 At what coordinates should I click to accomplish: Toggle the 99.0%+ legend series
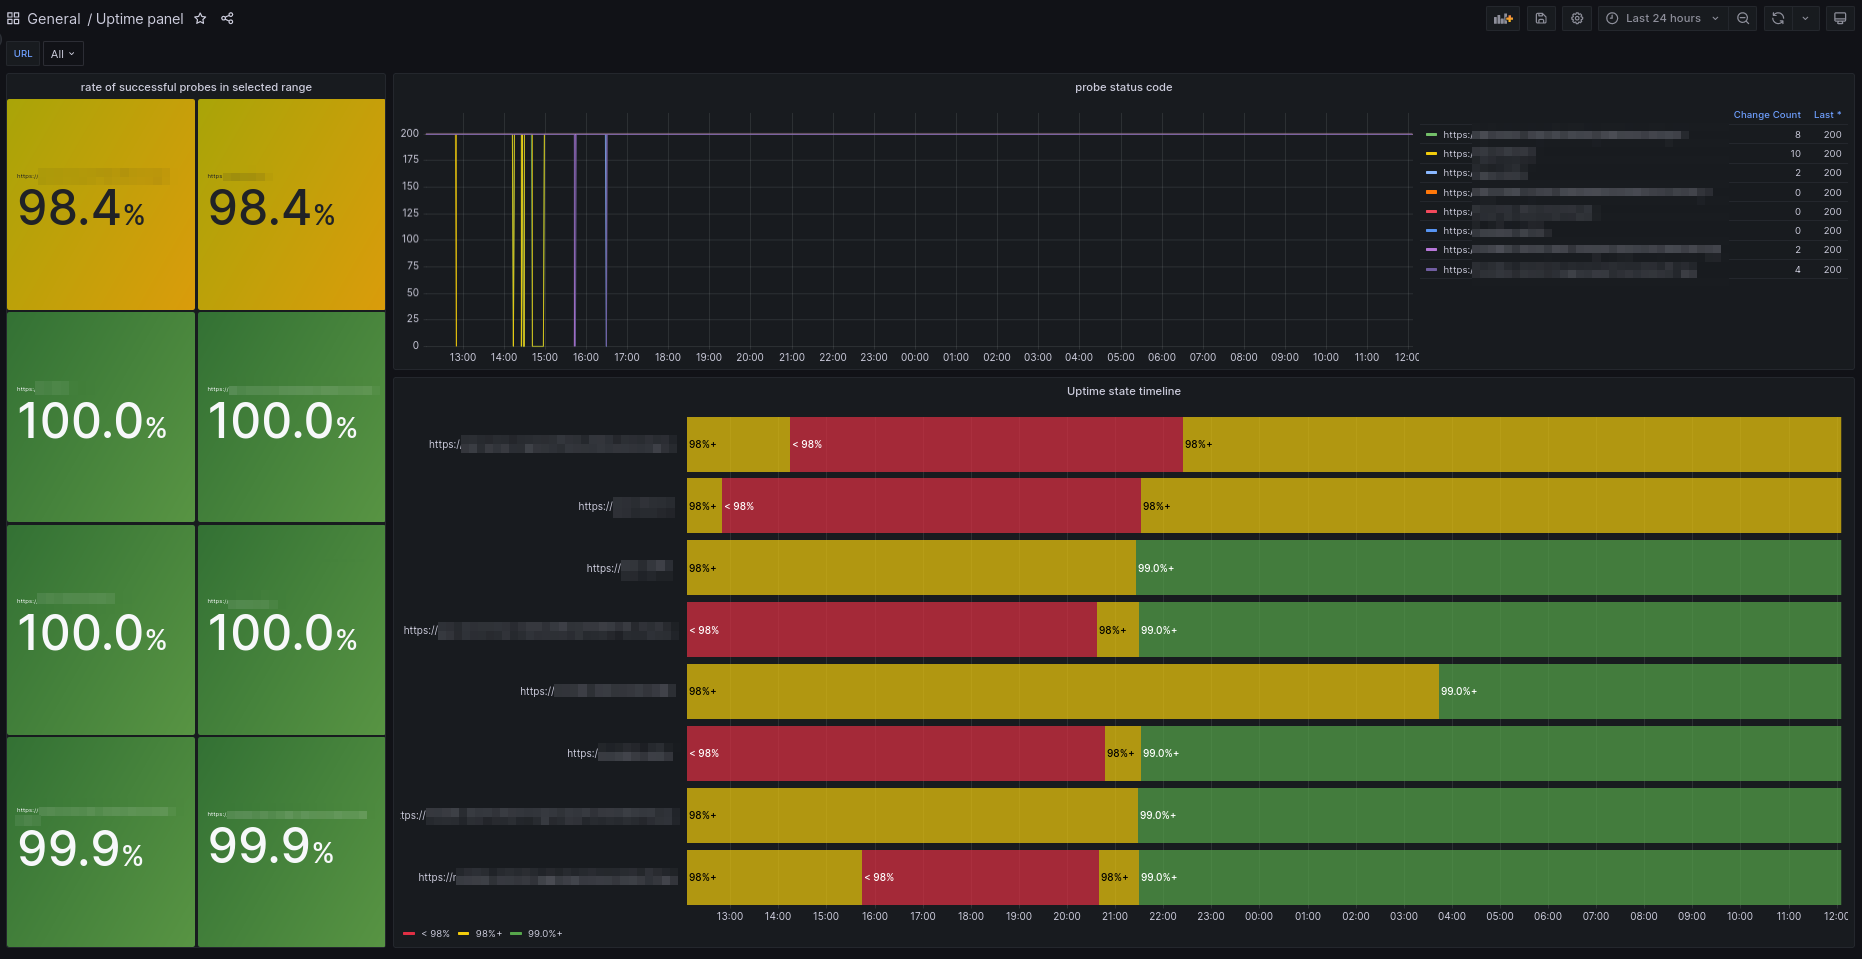(x=536, y=933)
